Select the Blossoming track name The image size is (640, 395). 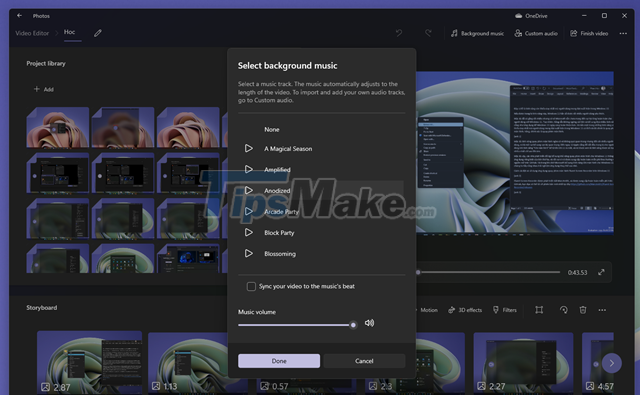280,254
